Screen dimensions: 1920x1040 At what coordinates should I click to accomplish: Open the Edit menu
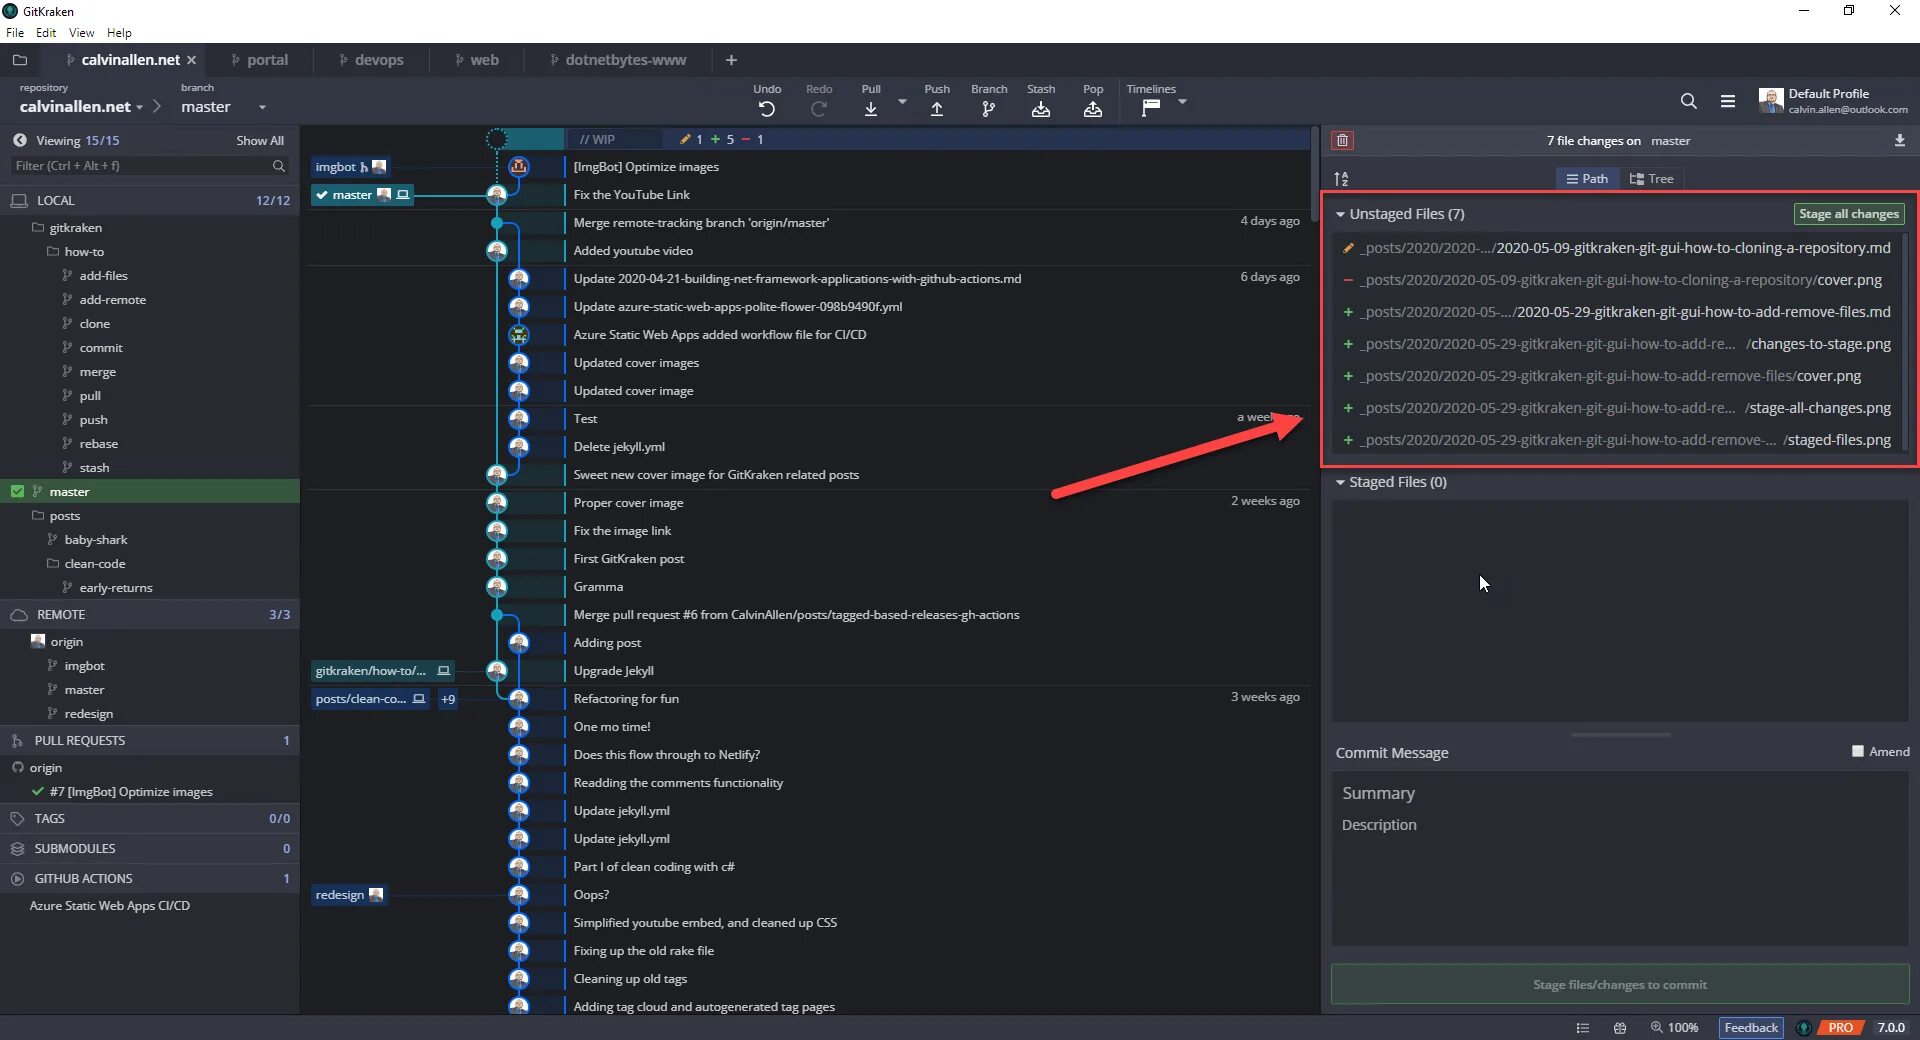(x=46, y=33)
